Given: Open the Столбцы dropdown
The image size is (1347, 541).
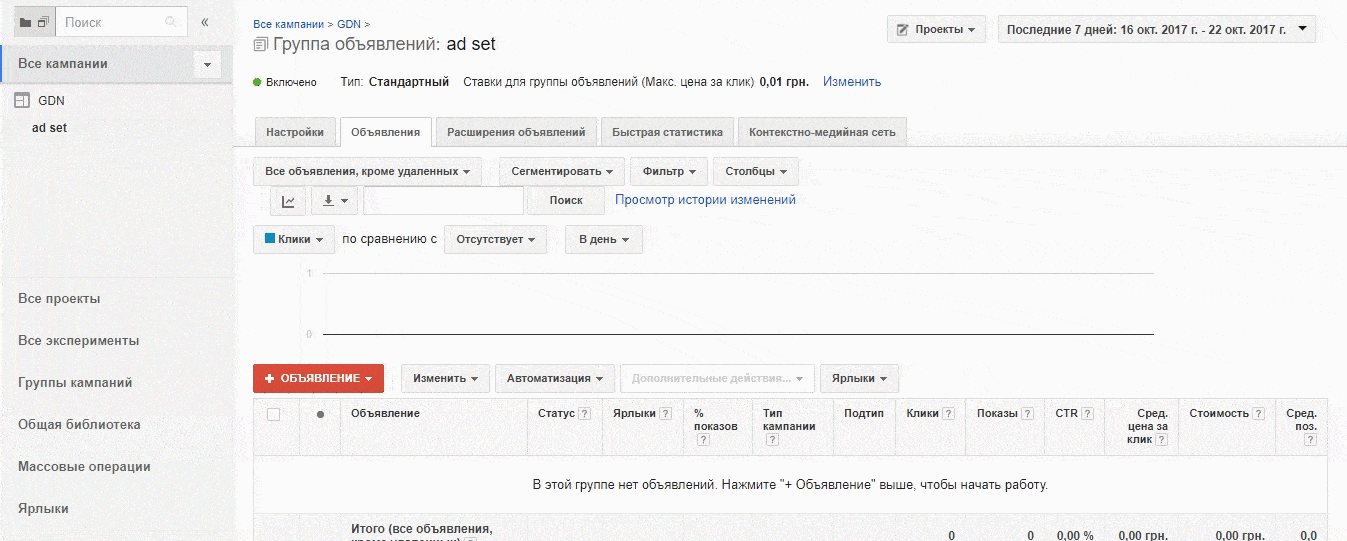Looking at the screenshot, I should (755, 172).
